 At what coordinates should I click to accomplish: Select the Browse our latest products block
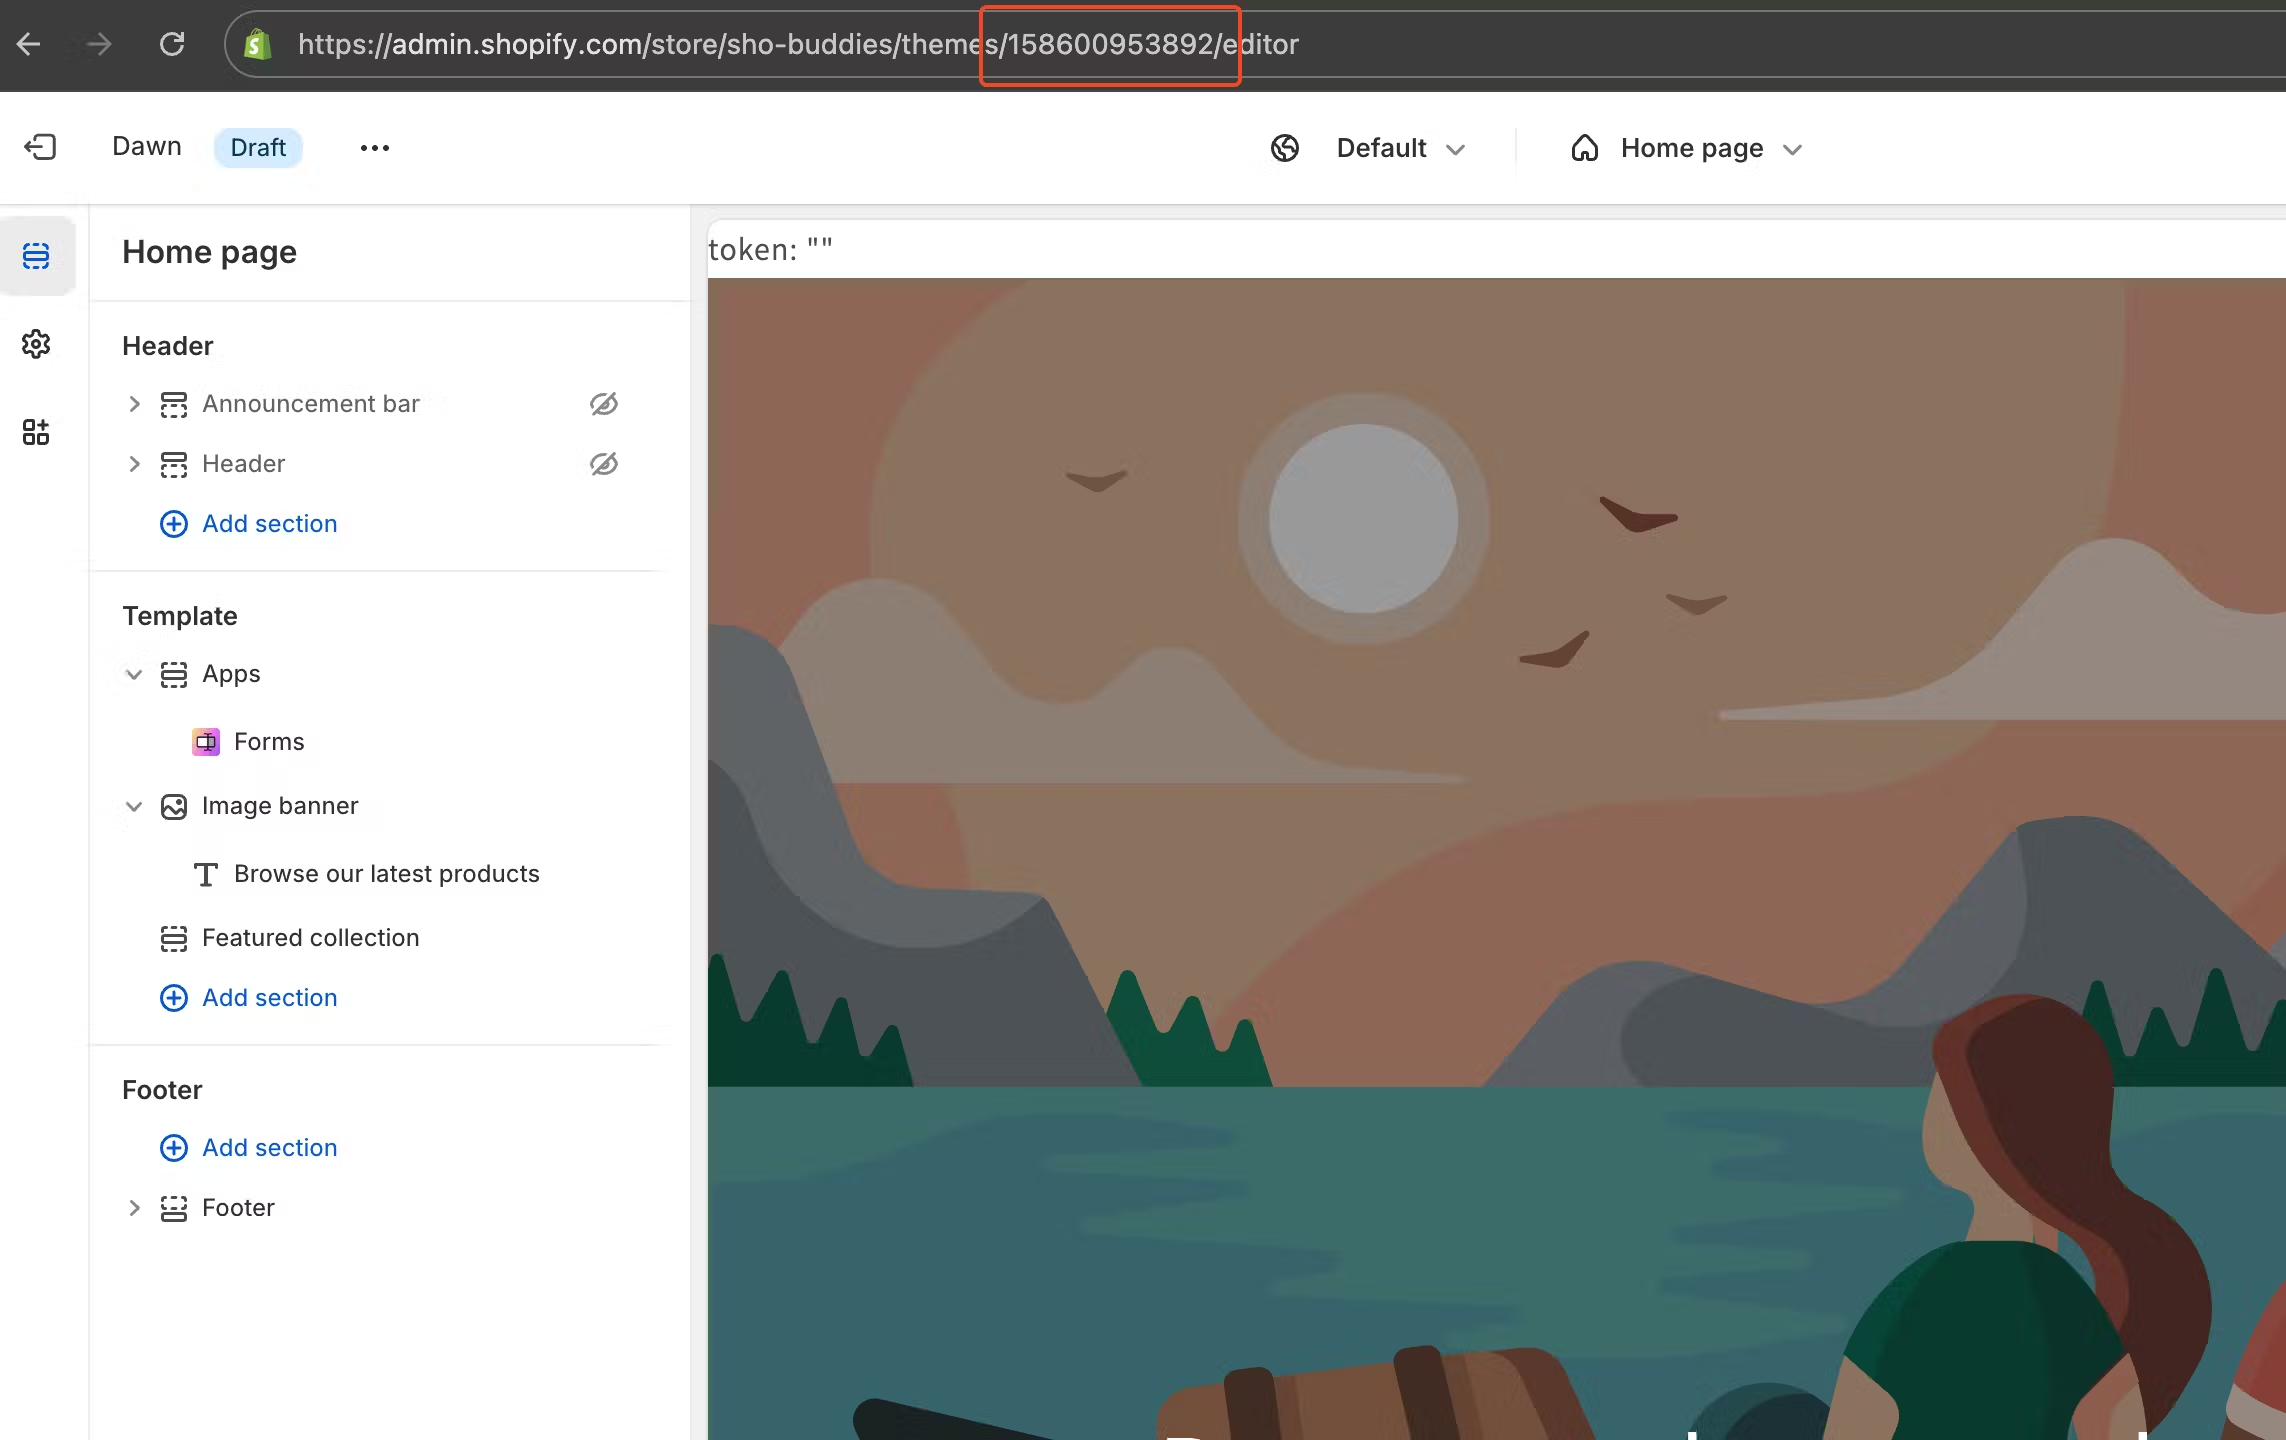(x=386, y=873)
